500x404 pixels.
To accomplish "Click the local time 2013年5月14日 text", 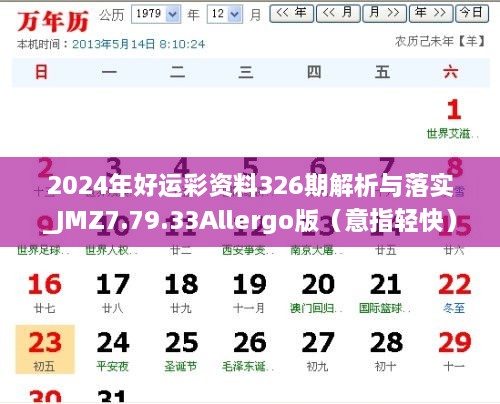I will tap(138, 44).
